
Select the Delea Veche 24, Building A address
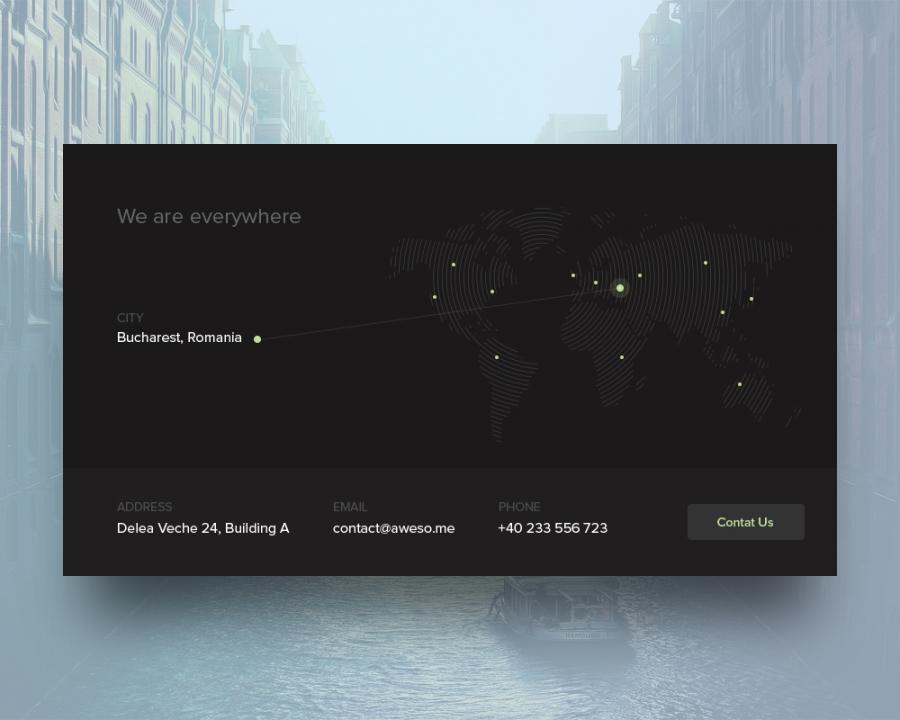tap(203, 528)
